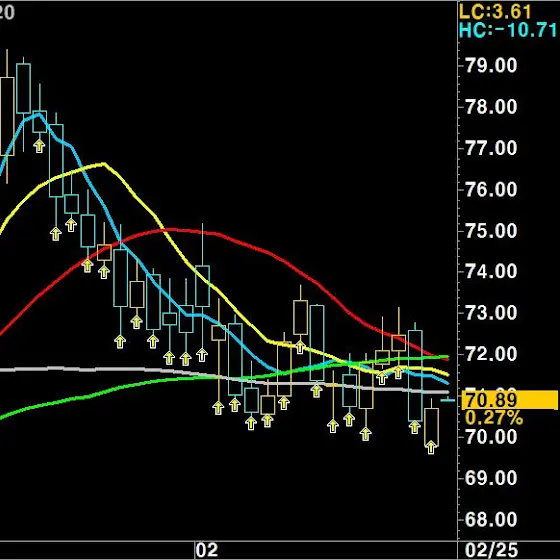The width and height of the screenshot is (560, 560).
Task: Select the small cyan dash candle at far right
Action: pos(448,400)
